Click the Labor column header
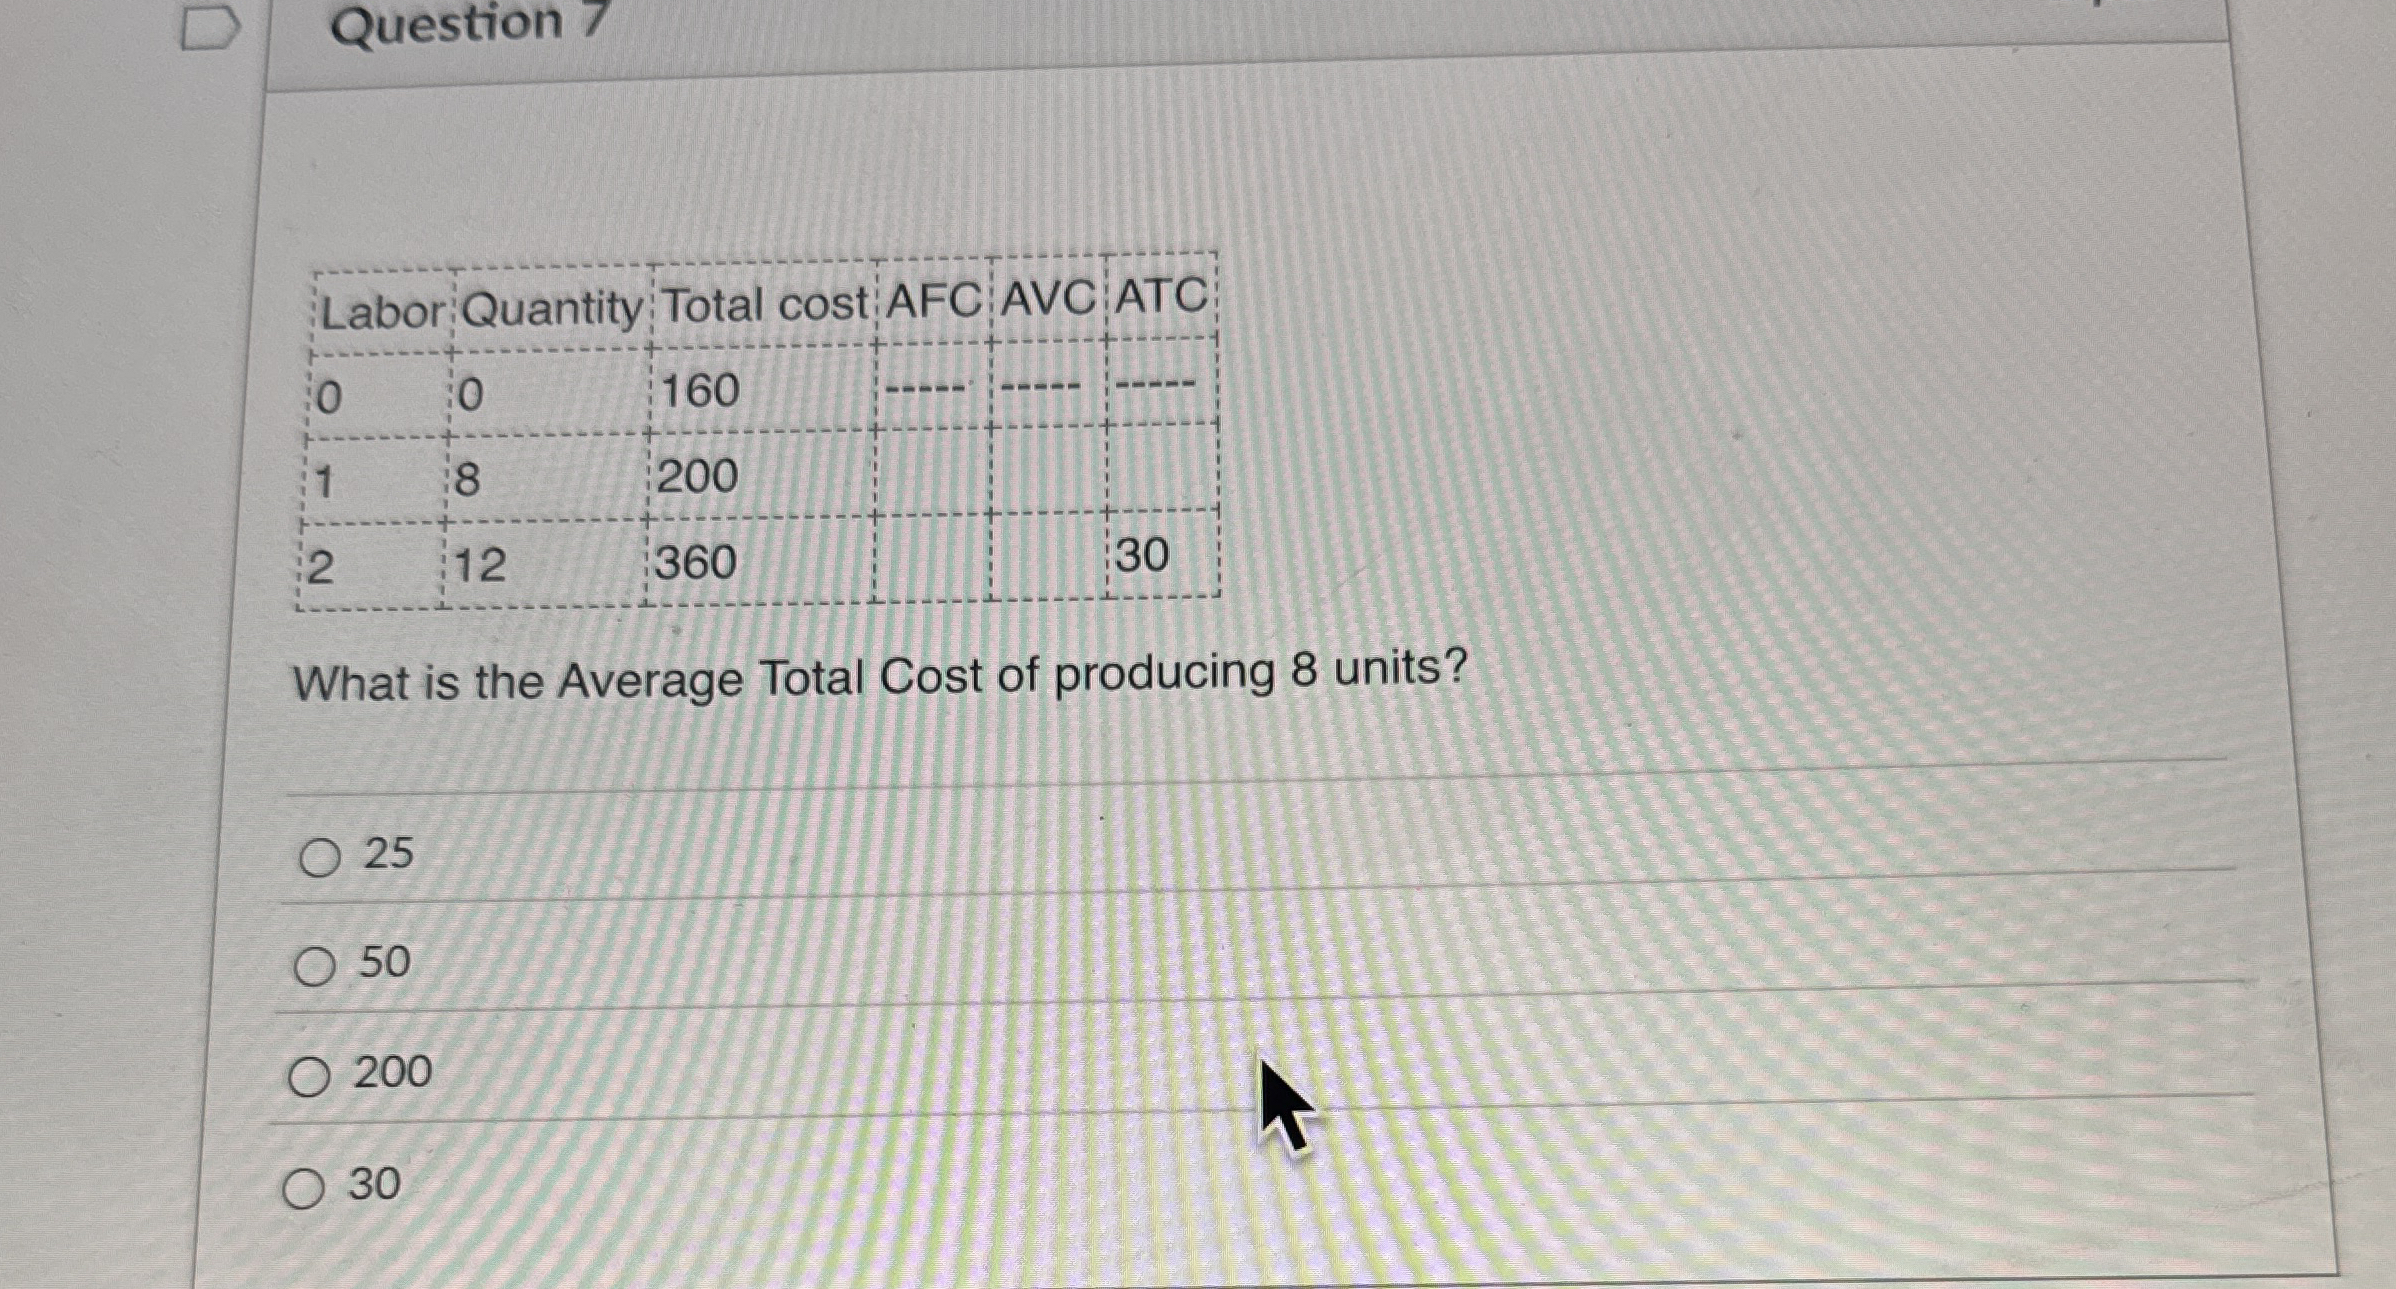Screen dimensions: 2396x1289 (382, 312)
